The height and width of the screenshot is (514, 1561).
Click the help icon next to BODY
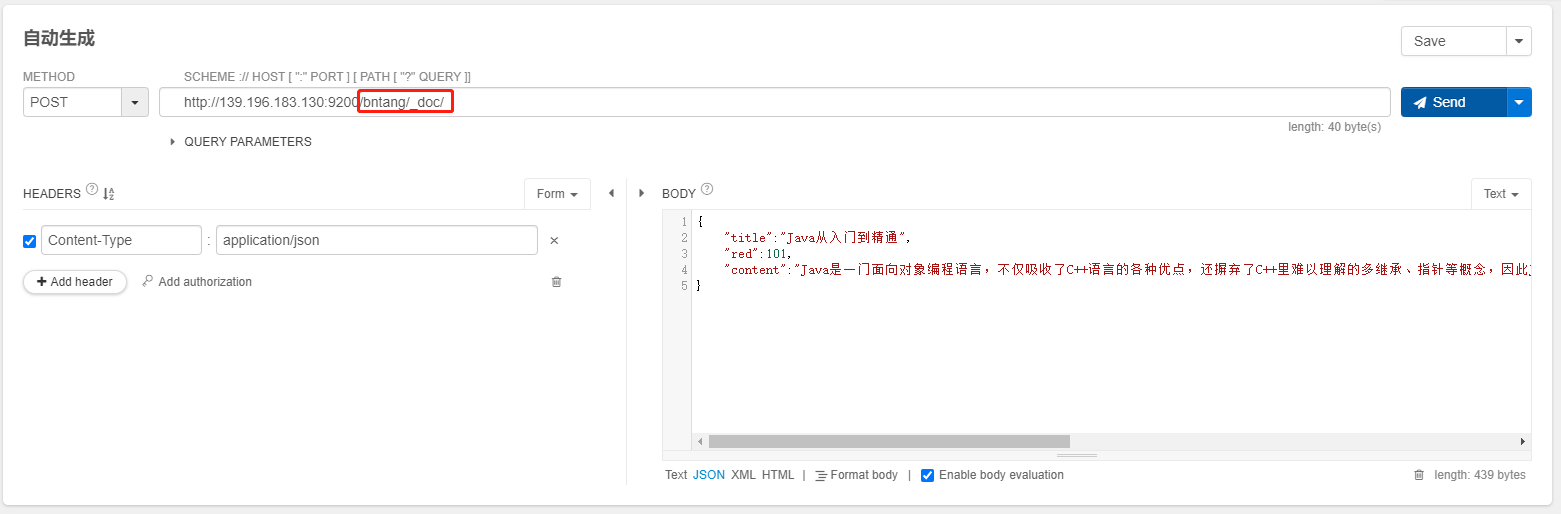pos(707,189)
